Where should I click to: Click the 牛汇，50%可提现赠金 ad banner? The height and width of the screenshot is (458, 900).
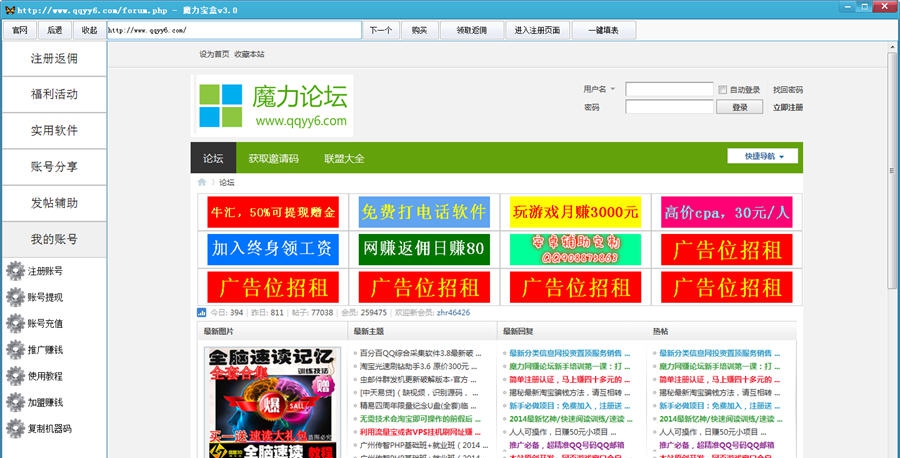[273, 212]
